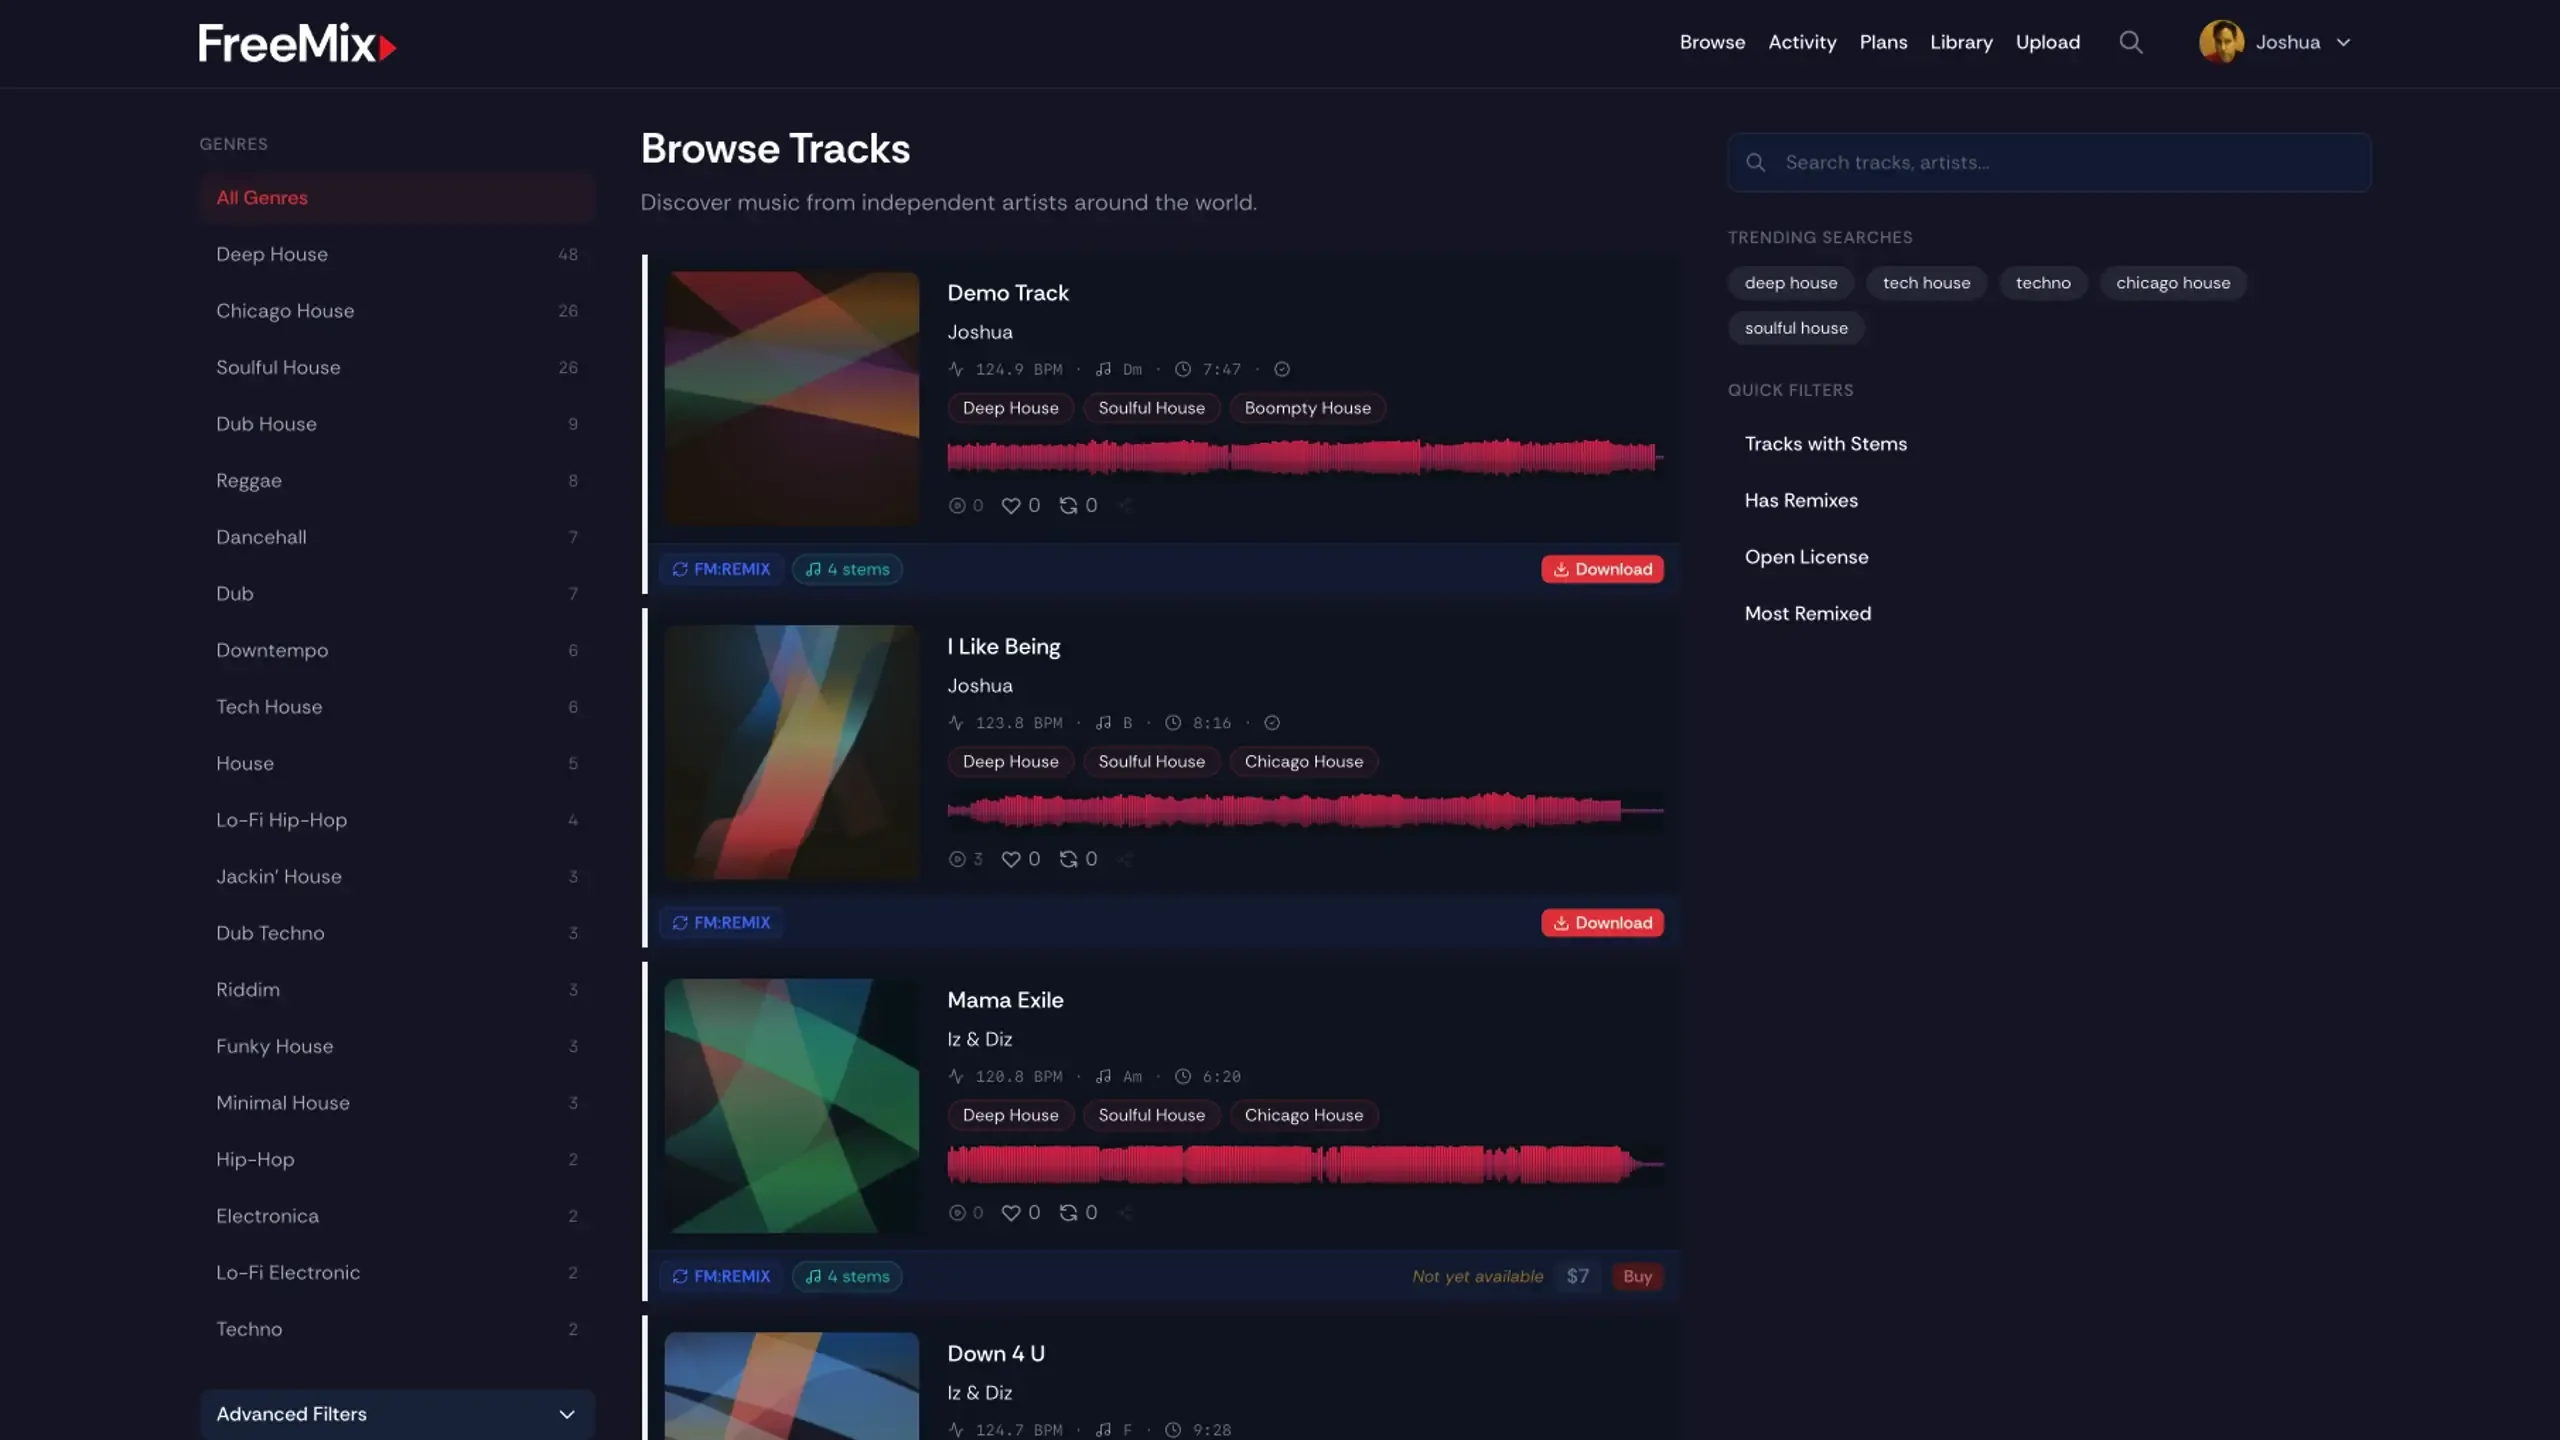This screenshot has width=2560, height=1440.
Task: Click share icon on Mama Exile
Action: point(1125,1212)
